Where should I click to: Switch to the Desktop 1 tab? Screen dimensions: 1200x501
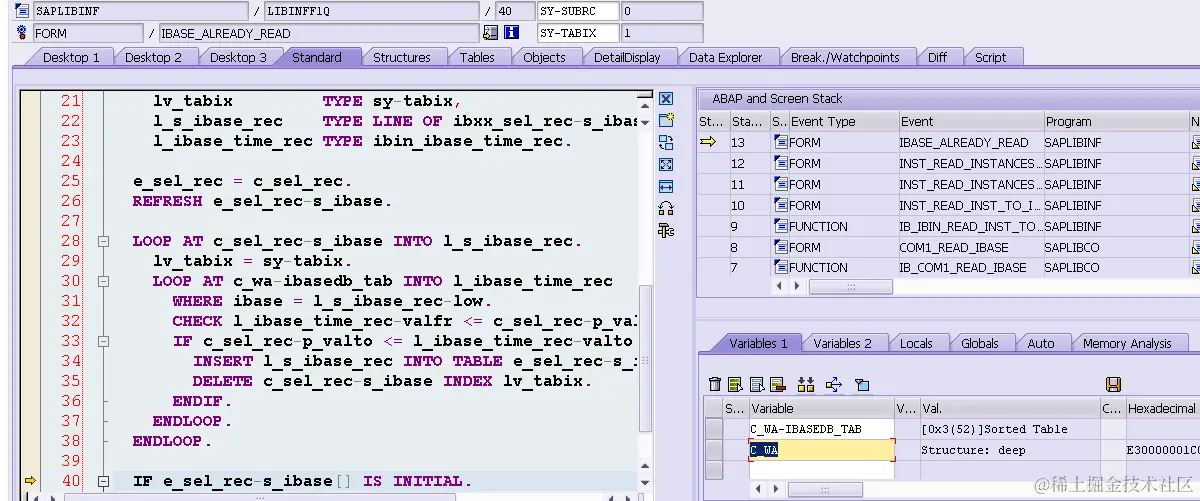coord(71,57)
